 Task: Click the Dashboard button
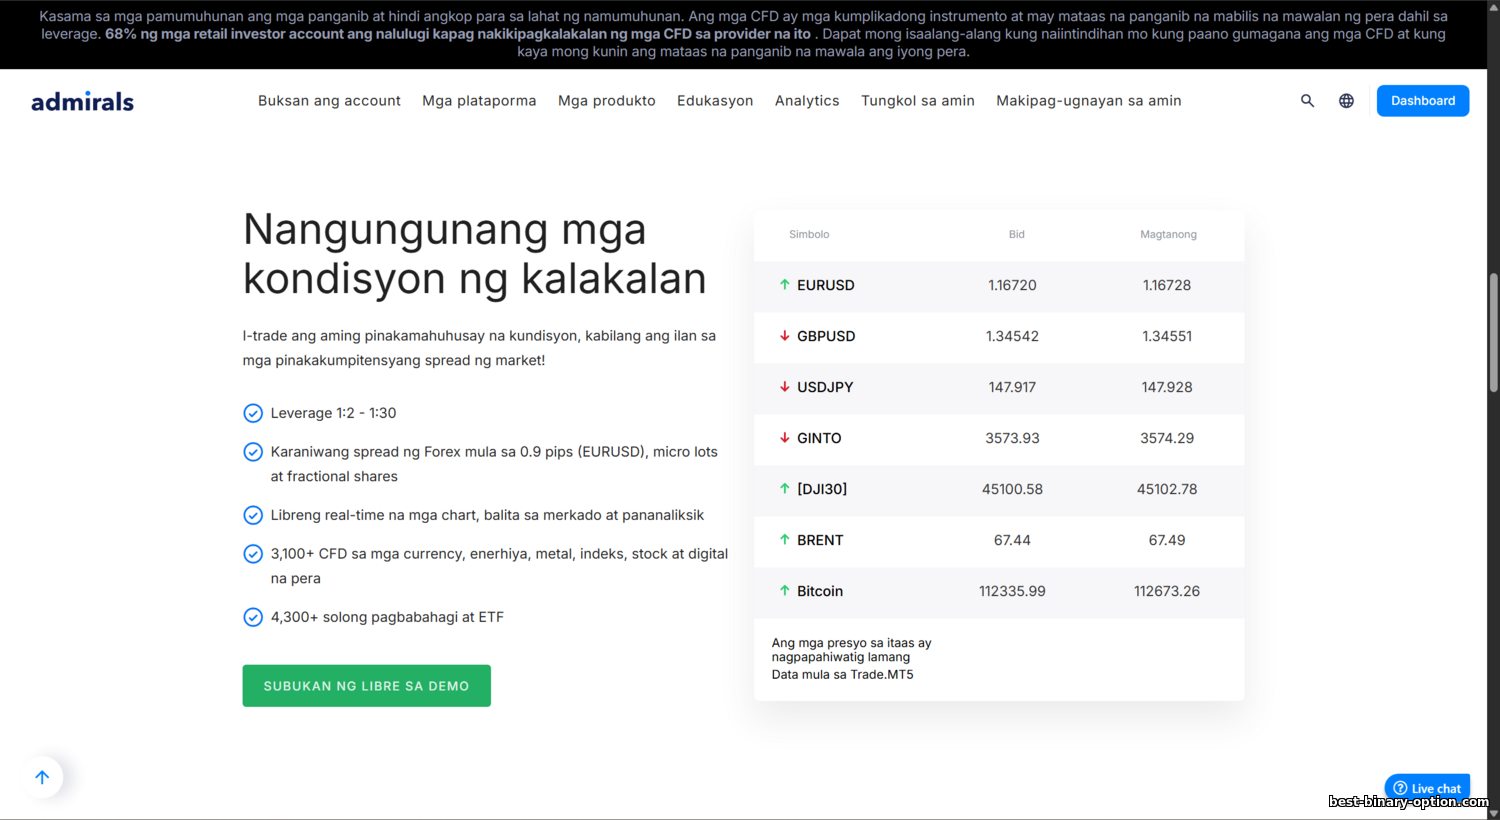tap(1422, 101)
